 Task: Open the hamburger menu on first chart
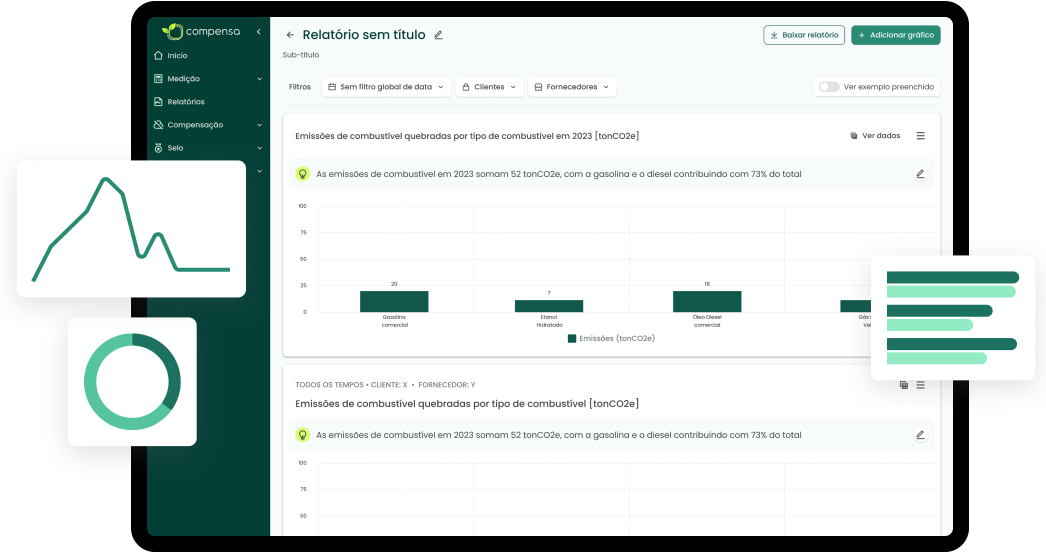(x=921, y=136)
